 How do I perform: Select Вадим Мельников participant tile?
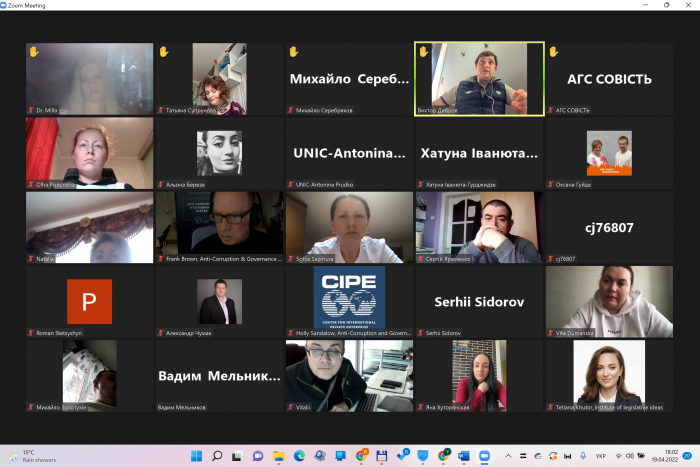(219, 376)
